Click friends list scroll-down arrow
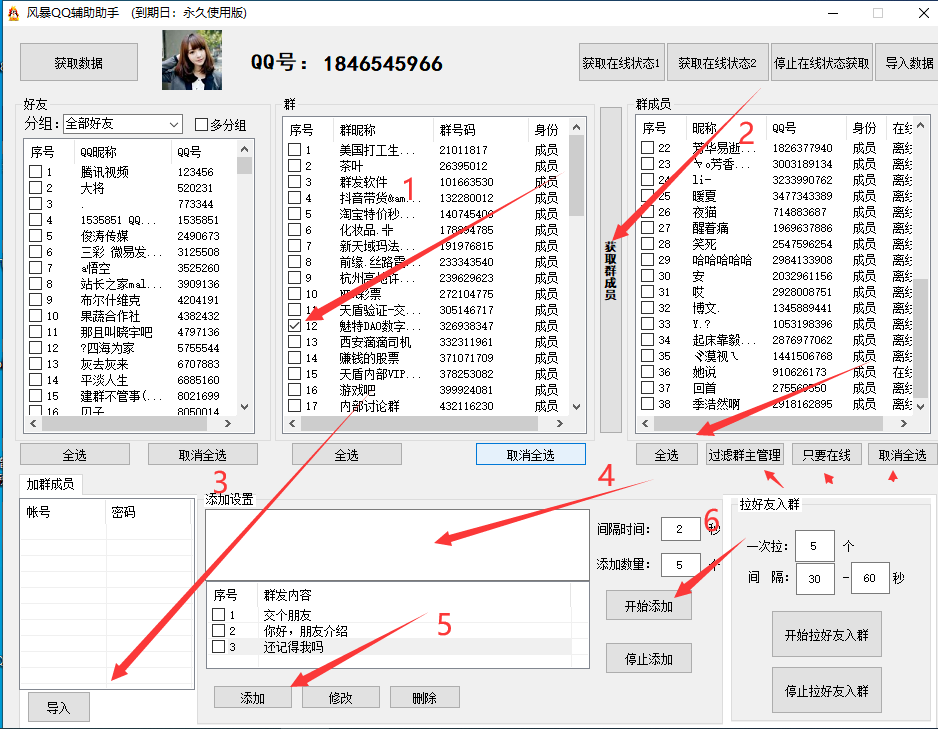This screenshot has width=938, height=729. (x=244, y=407)
